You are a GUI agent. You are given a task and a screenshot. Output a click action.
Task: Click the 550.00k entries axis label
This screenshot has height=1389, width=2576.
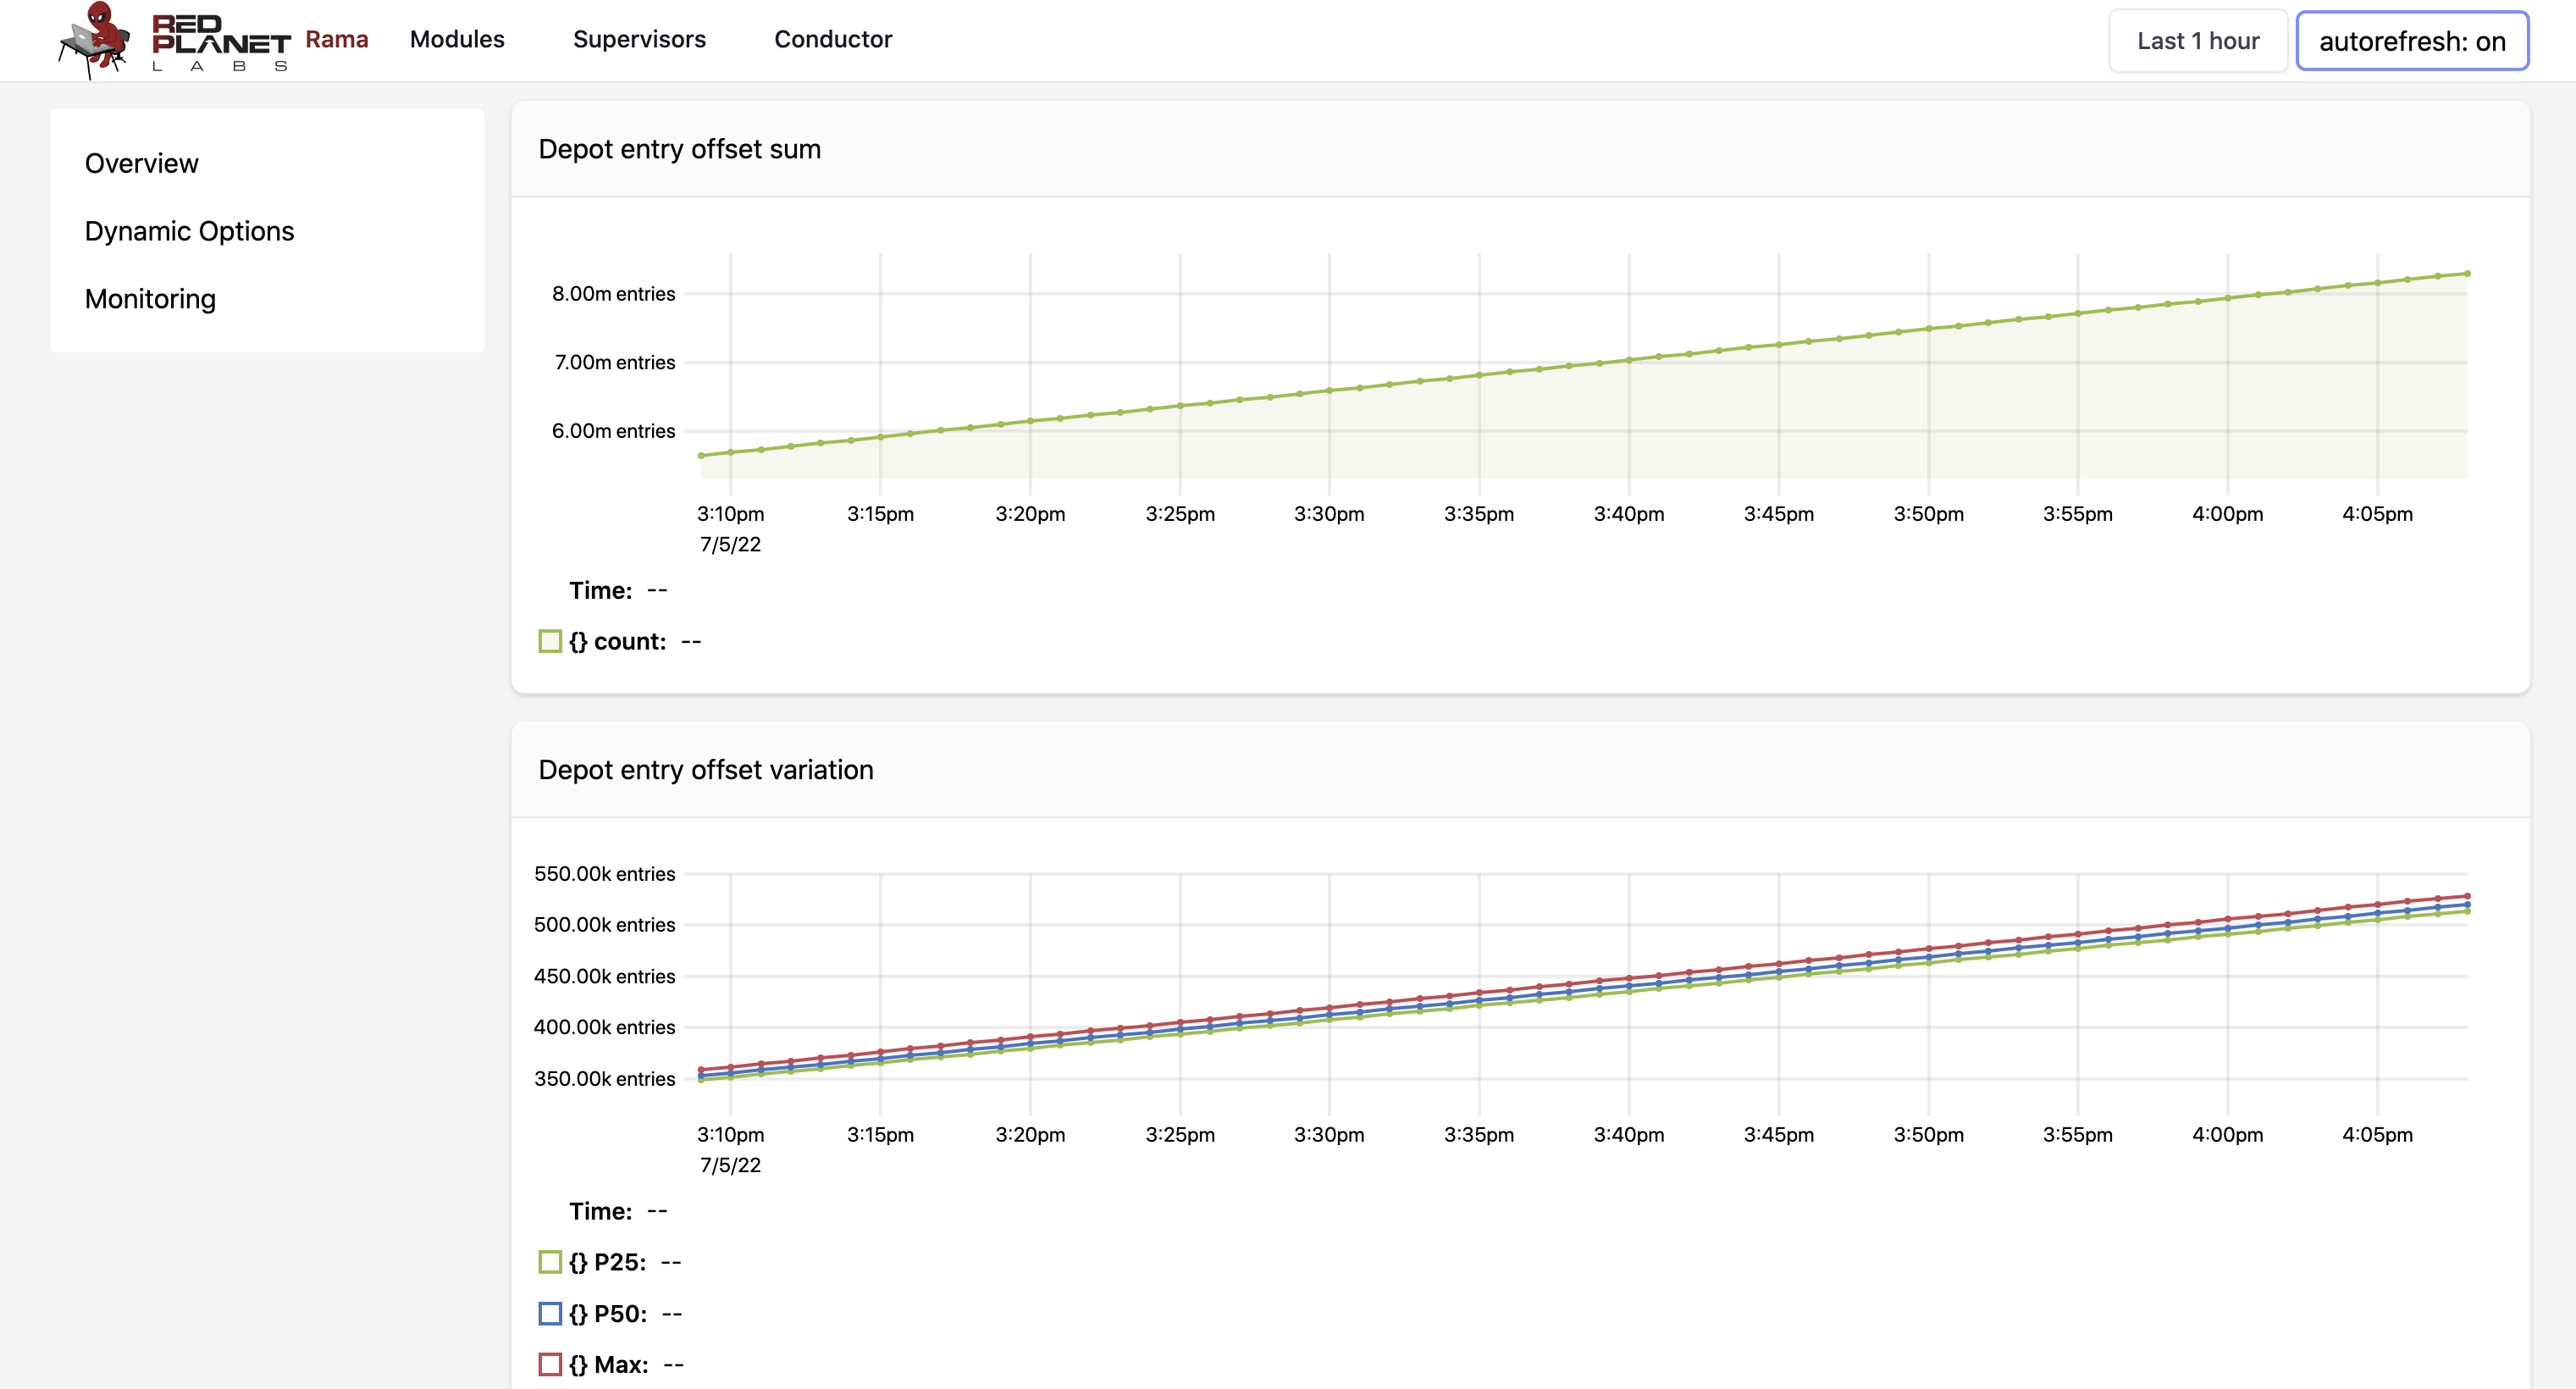coord(605,874)
